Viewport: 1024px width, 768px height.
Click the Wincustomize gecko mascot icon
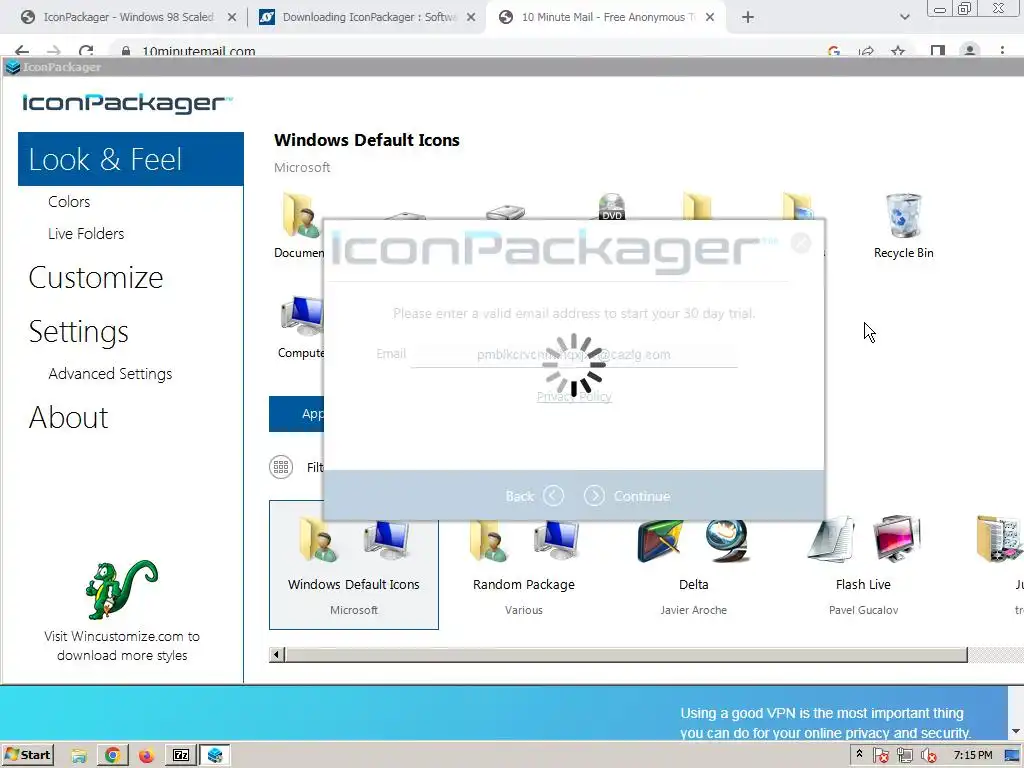121,589
